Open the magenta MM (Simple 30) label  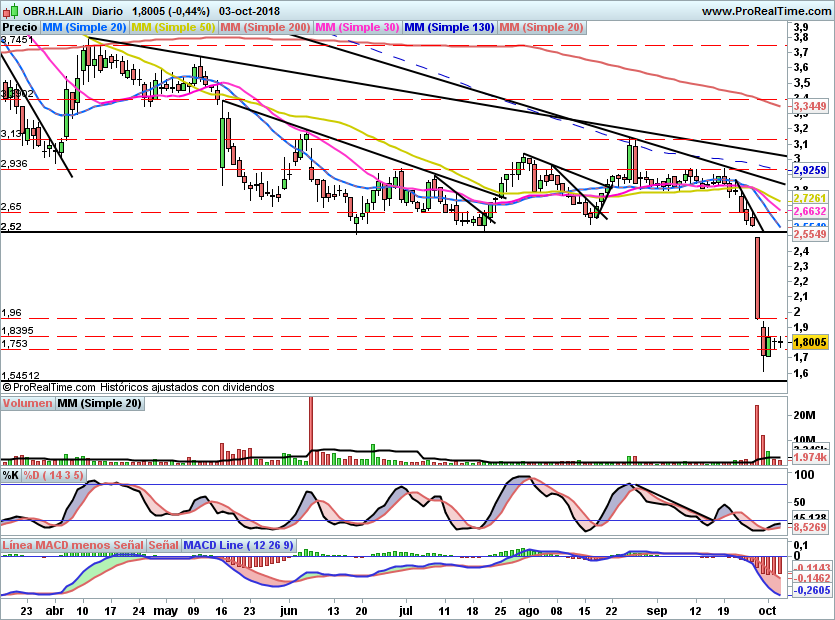357,27
